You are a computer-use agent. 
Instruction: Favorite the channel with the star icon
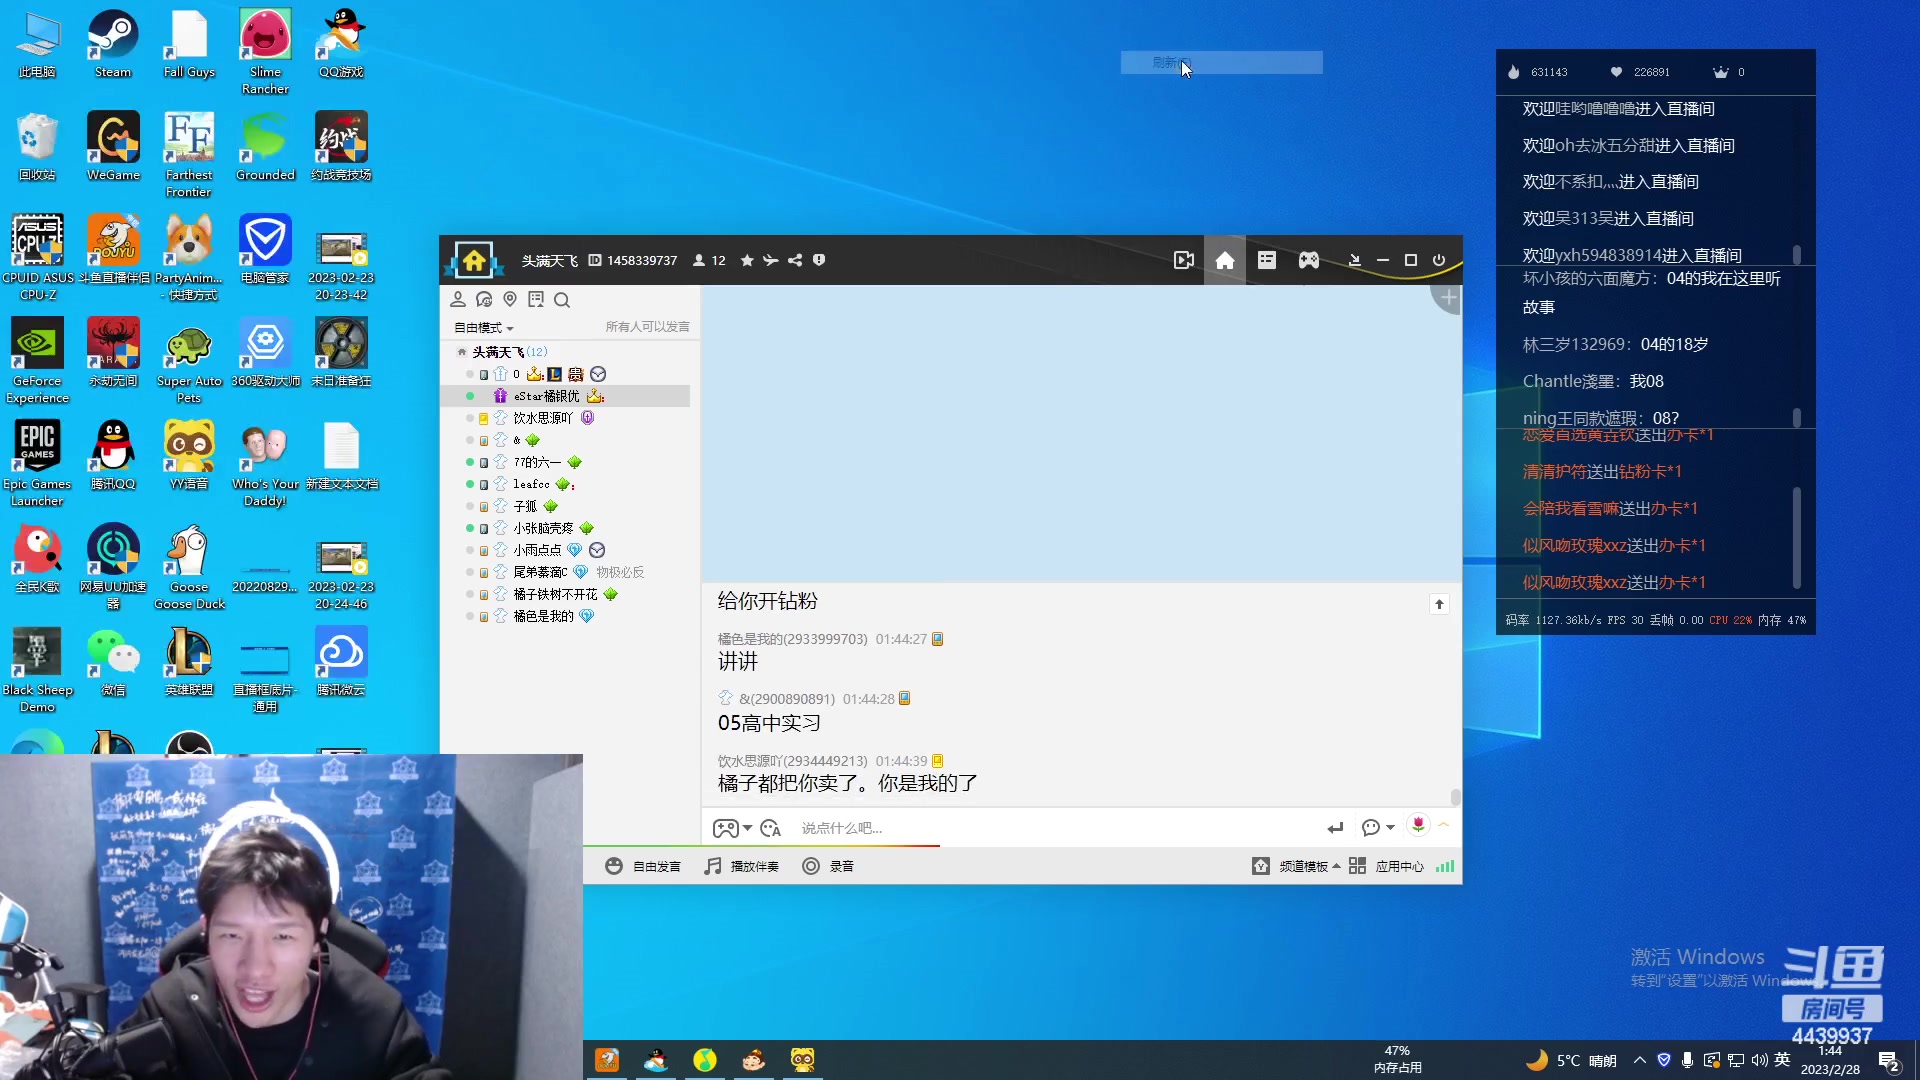tap(747, 260)
